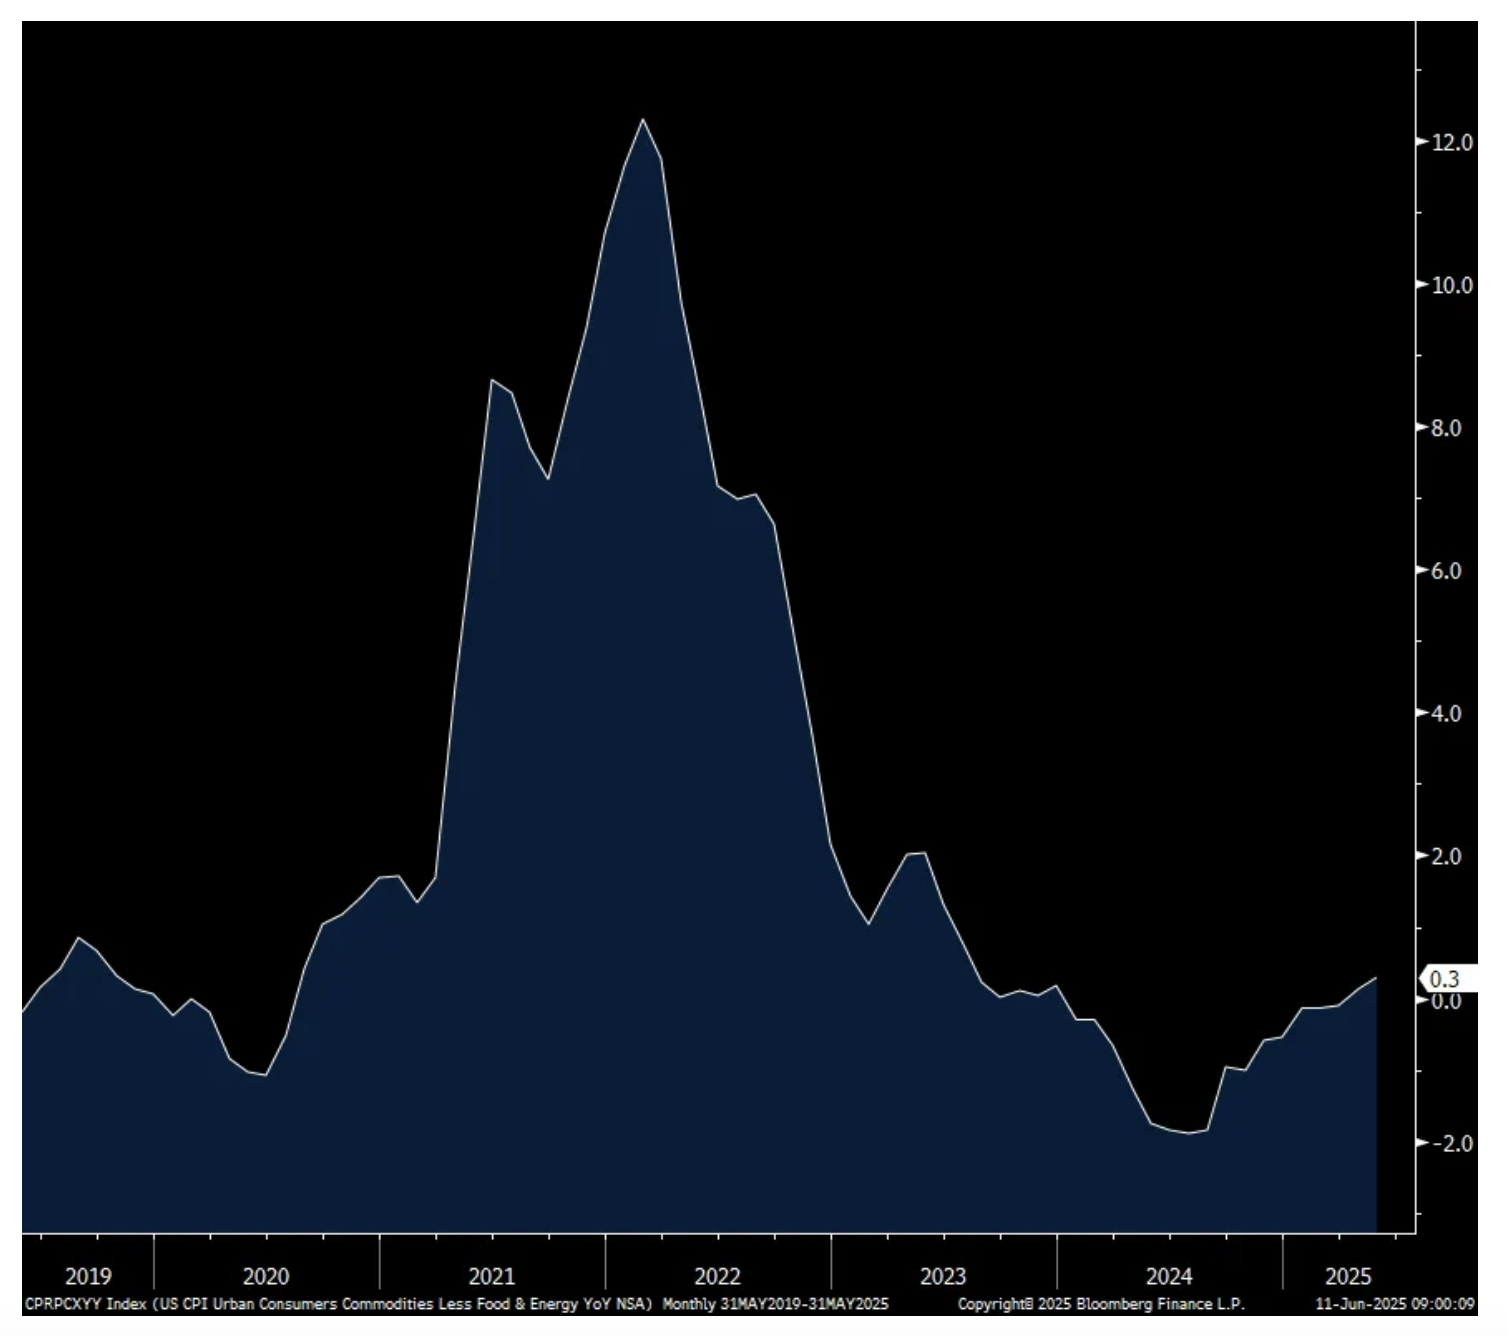This screenshot has height=1336, width=1508.
Task: Select the 2022 label on the x-axis
Action: [718, 1276]
